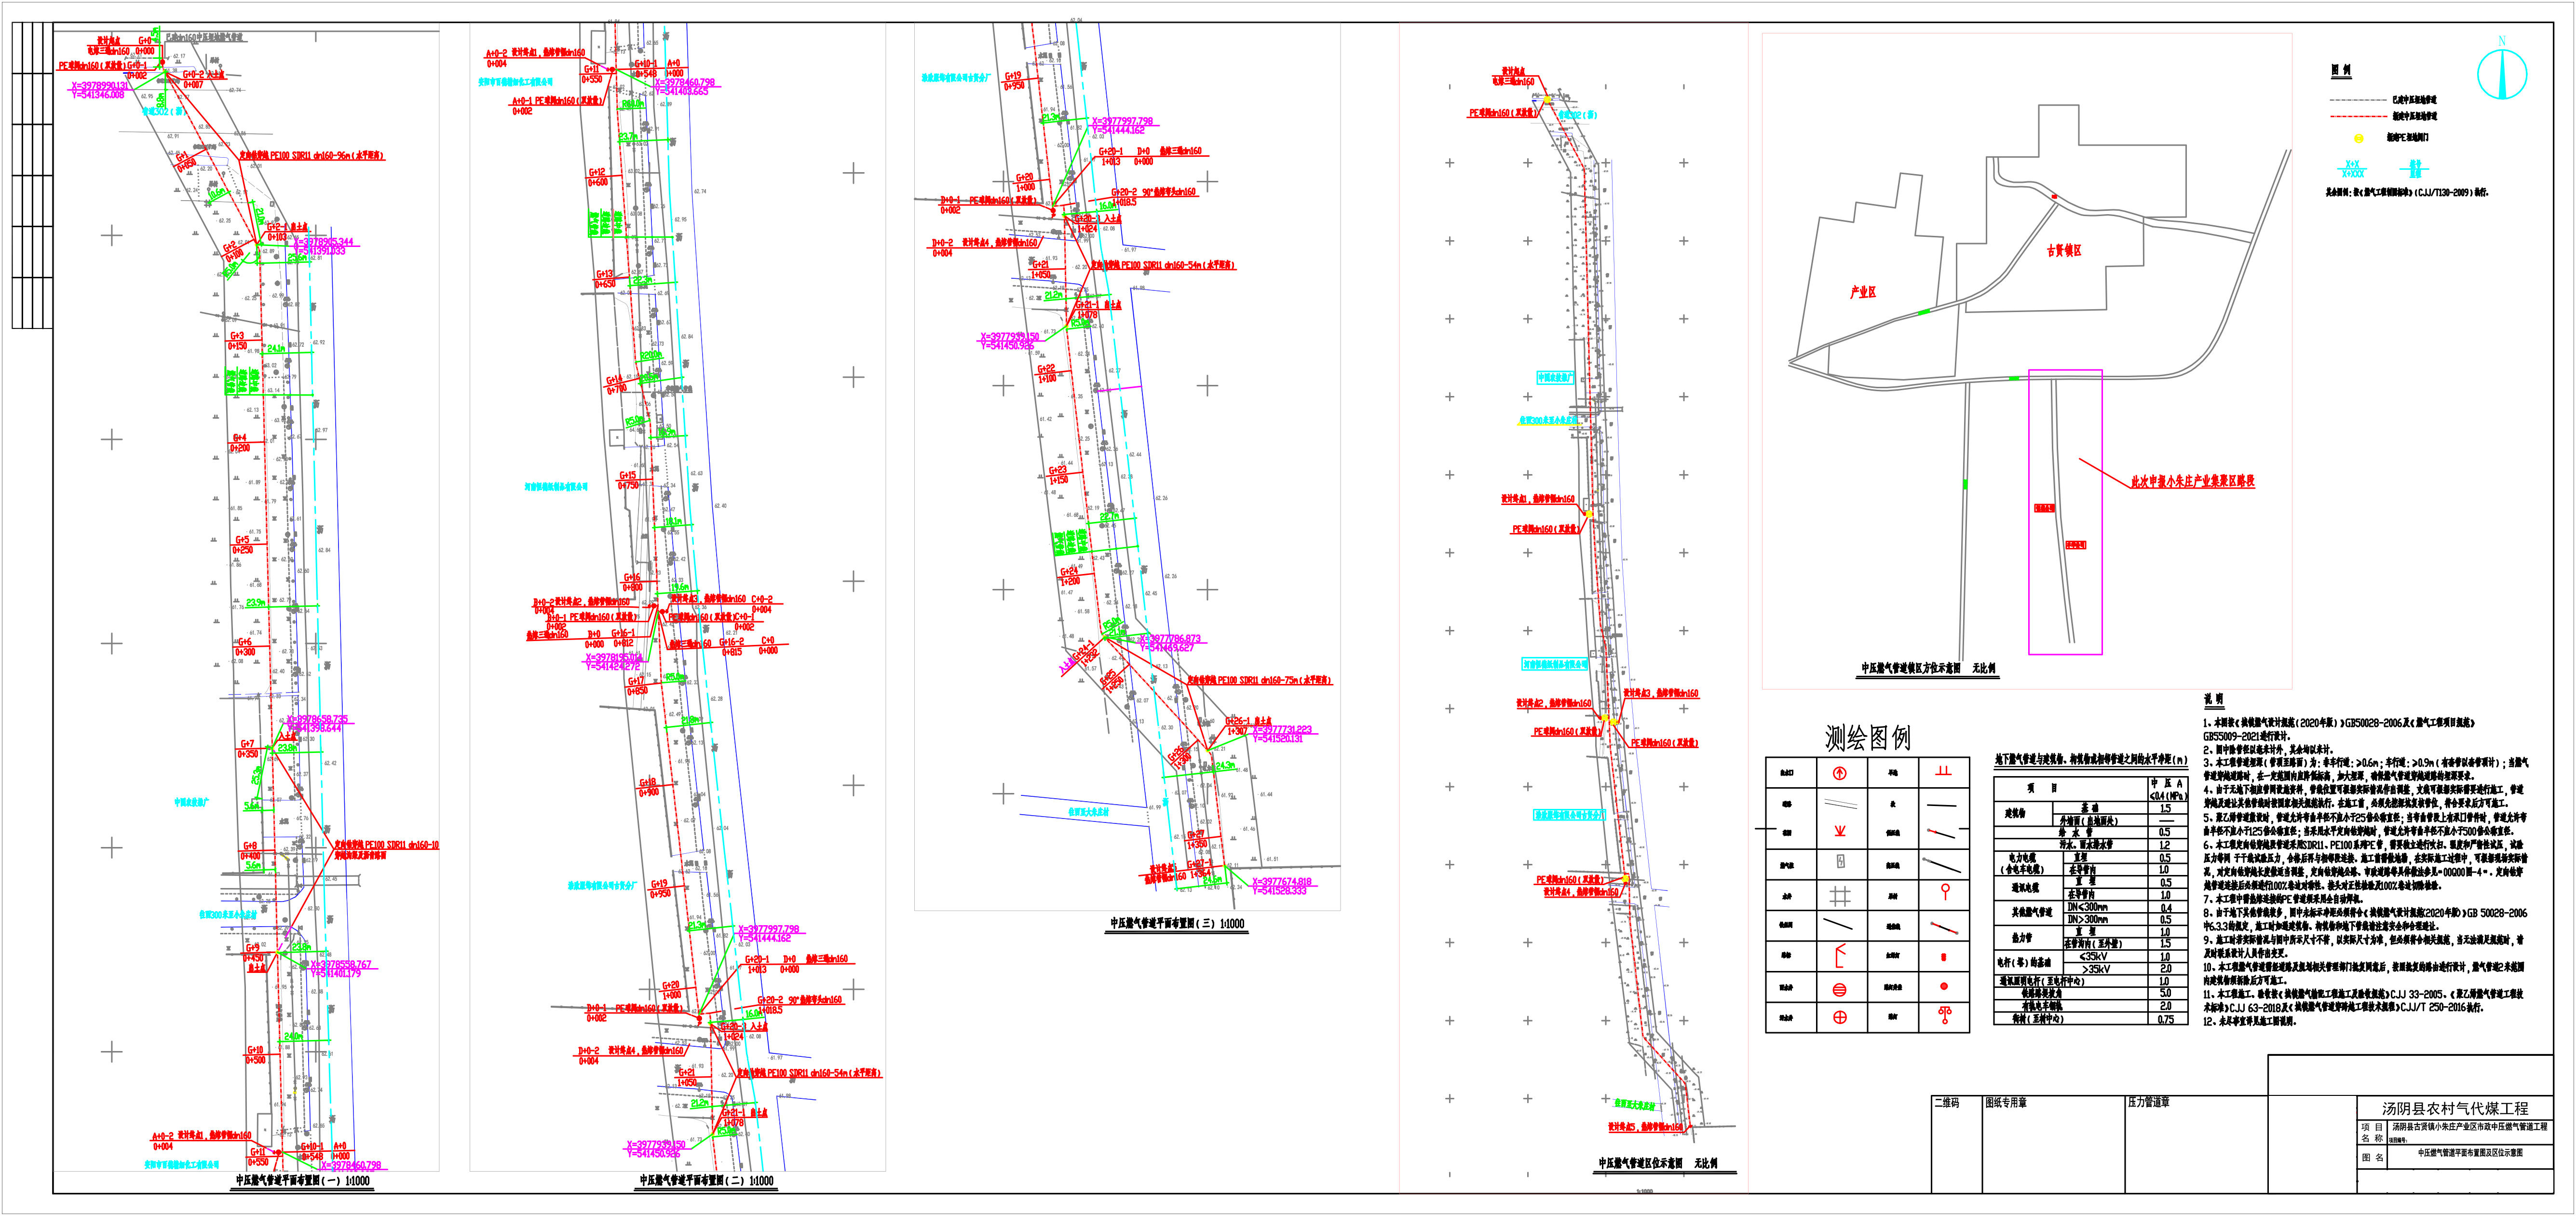Click the red dashed new pipeline legend line
2576x1216 pixels.
point(2358,117)
